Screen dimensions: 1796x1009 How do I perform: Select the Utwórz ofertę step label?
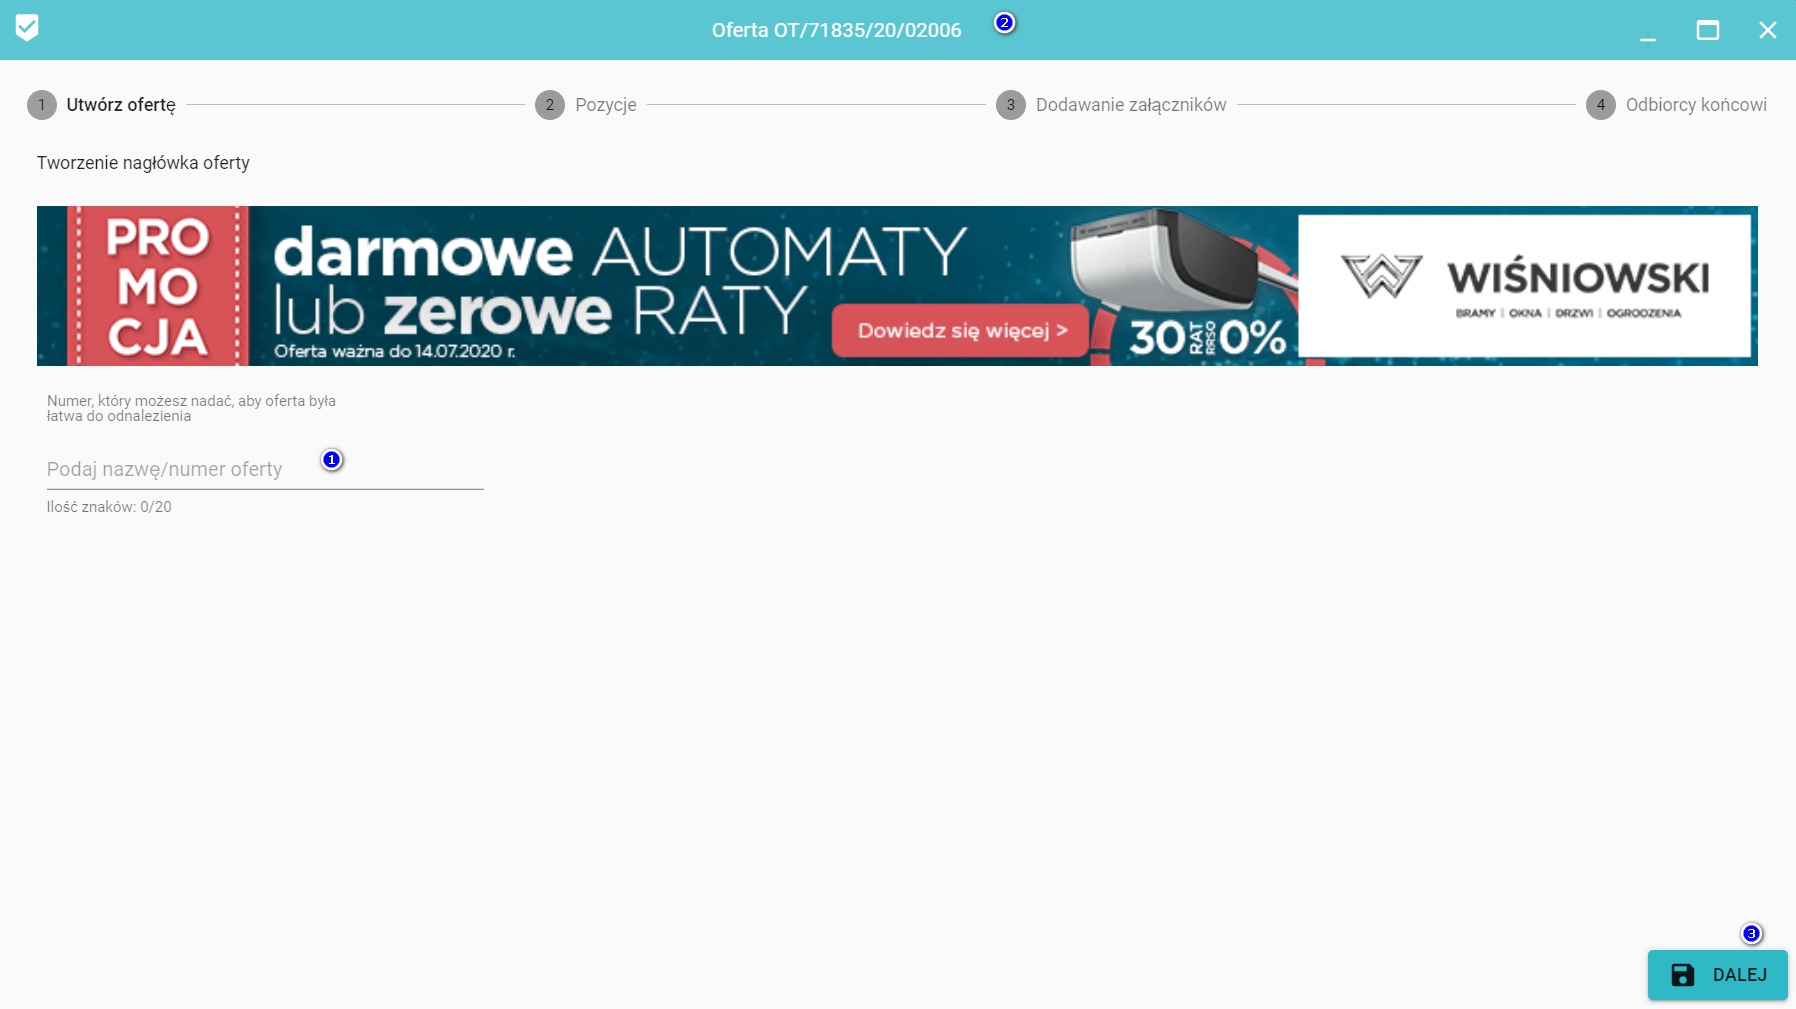coord(121,105)
